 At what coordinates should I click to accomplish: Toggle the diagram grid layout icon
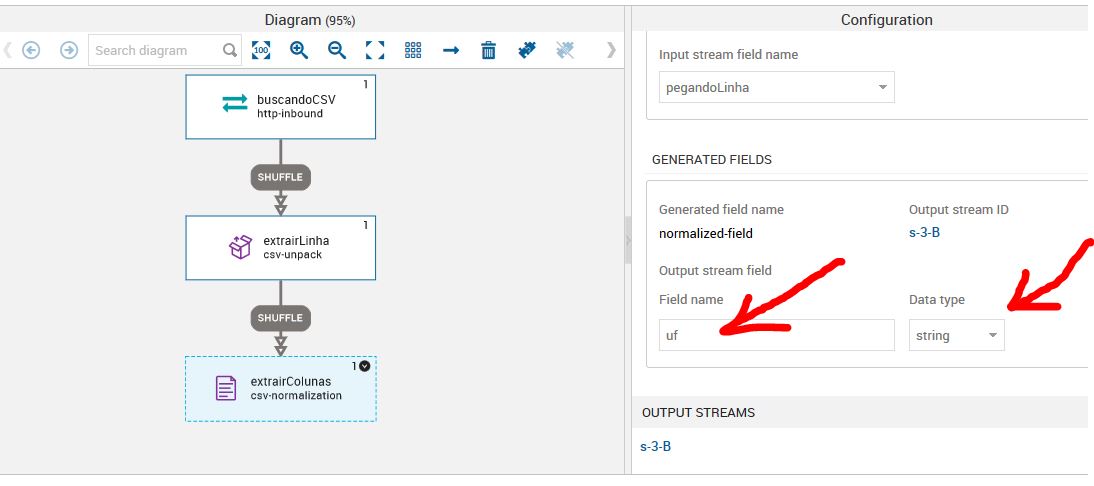[x=413, y=50]
